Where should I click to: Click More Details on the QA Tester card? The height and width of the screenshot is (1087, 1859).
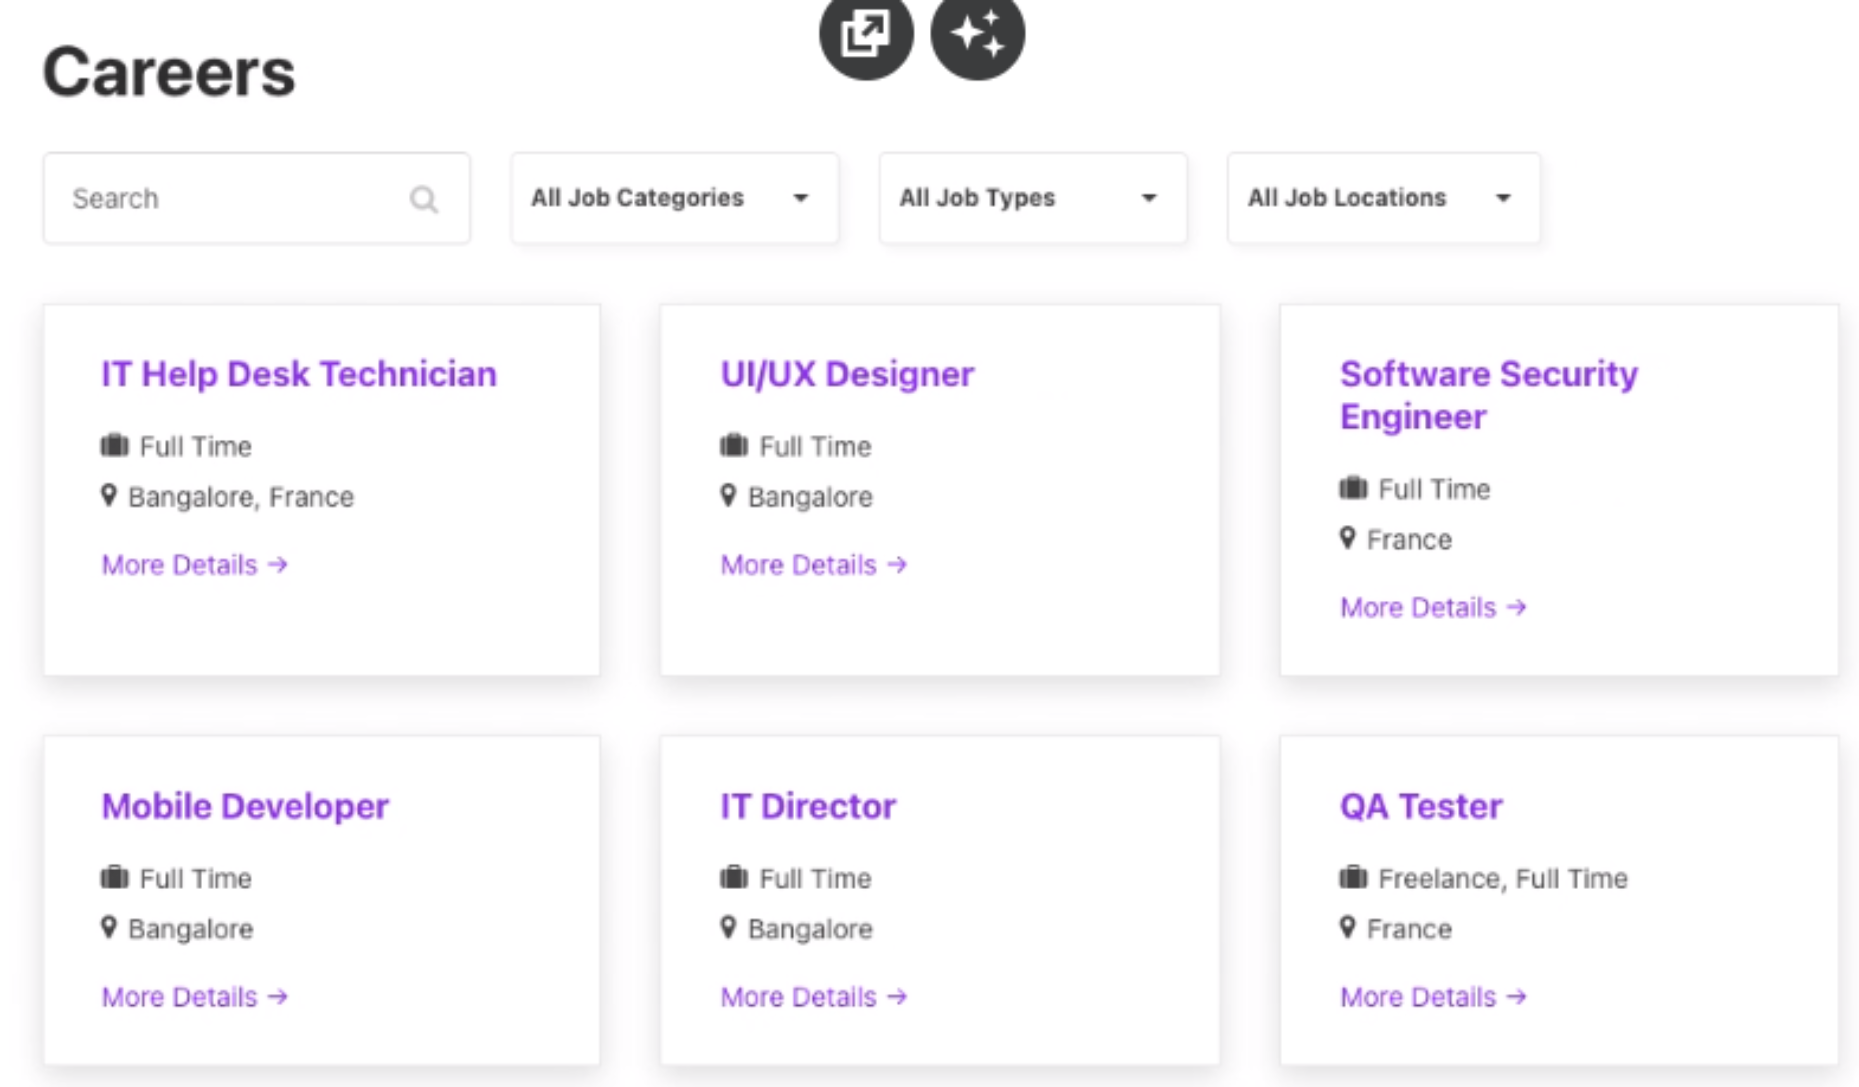(x=1433, y=997)
